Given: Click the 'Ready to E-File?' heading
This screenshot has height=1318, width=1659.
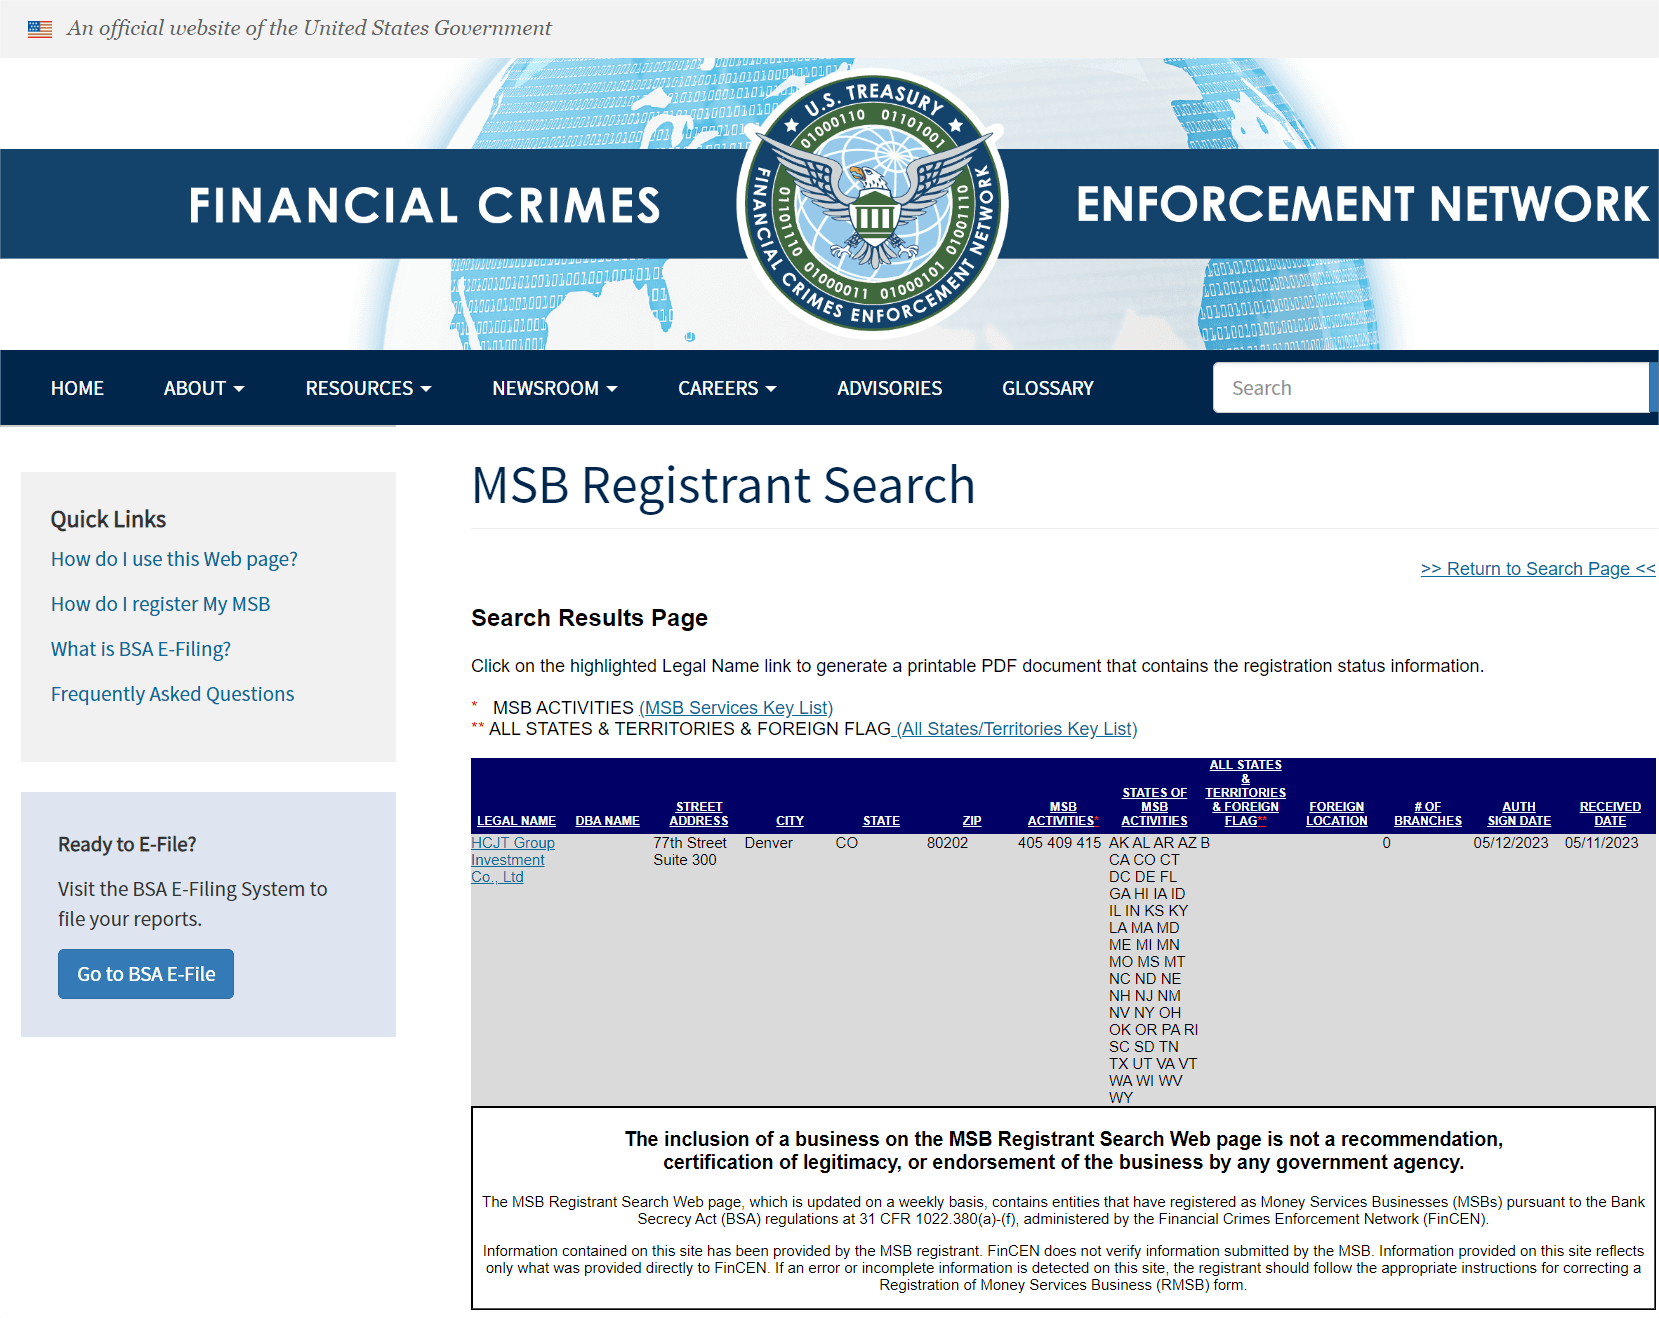Looking at the screenshot, I should (x=127, y=844).
